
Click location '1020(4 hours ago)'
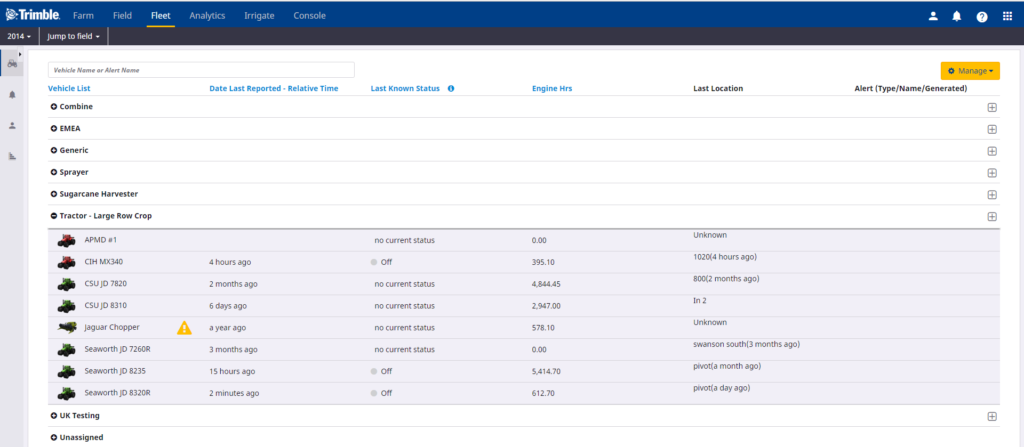tap(725, 256)
